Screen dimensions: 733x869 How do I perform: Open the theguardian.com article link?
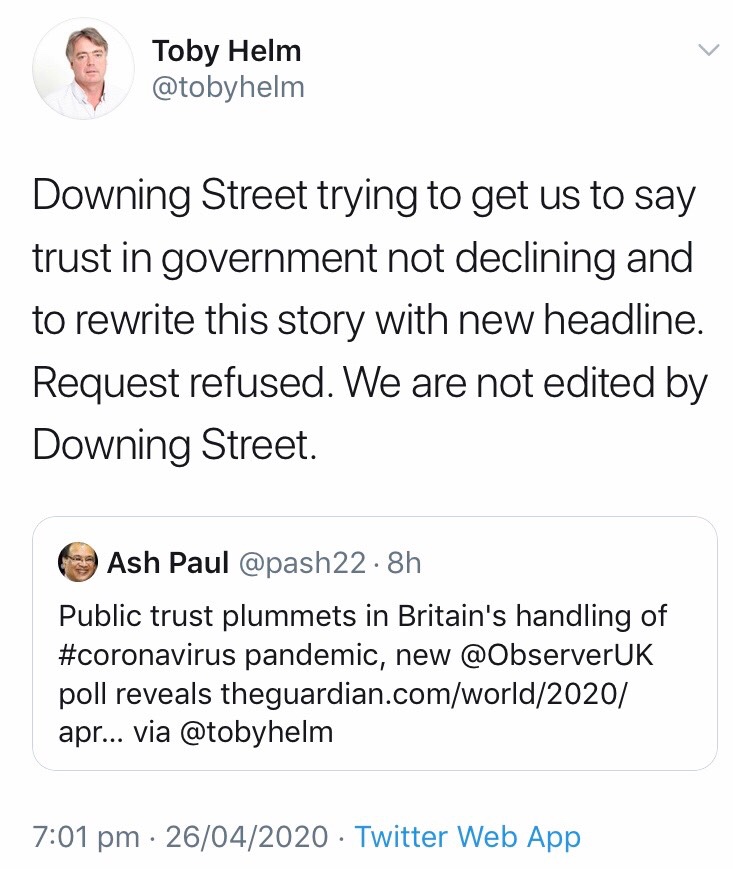[x=426, y=693]
